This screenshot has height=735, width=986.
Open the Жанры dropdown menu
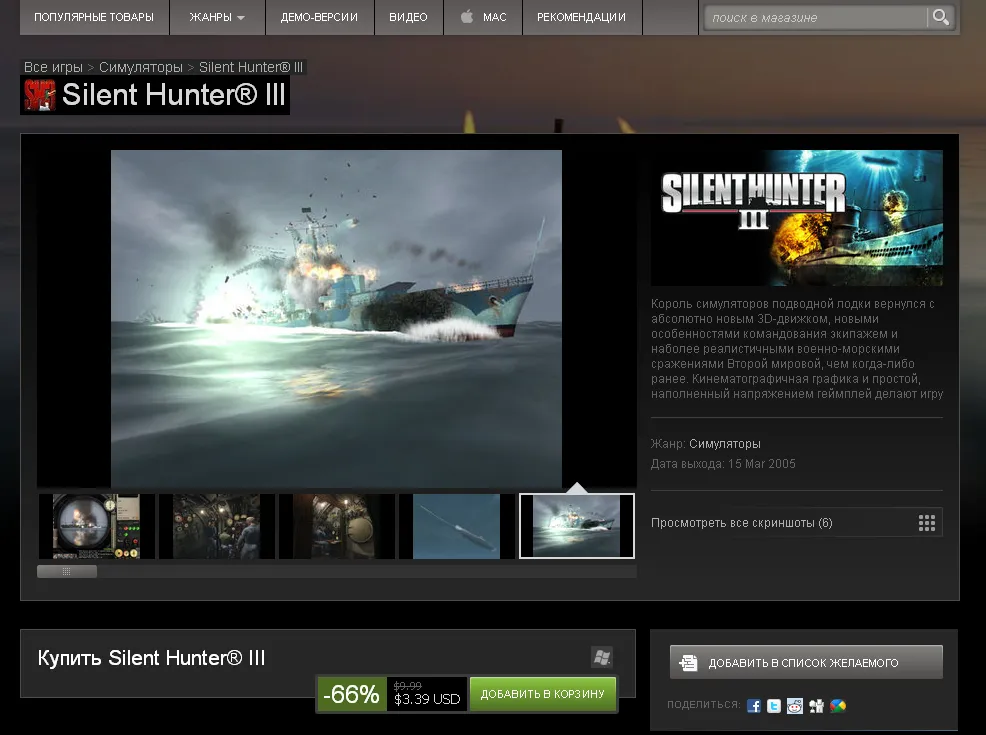[x=217, y=17]
